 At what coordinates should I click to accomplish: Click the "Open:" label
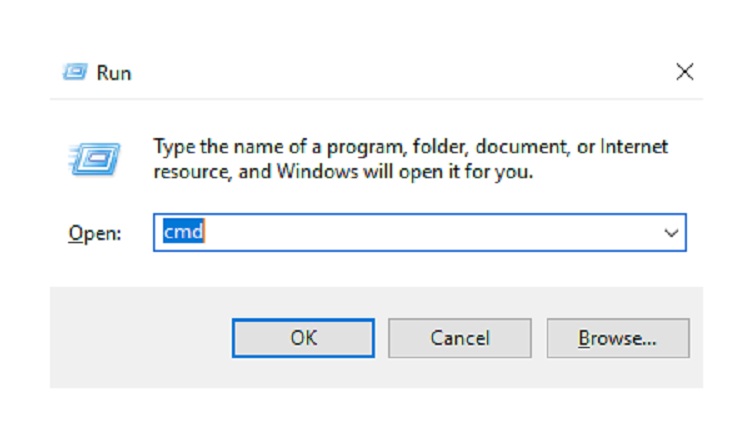pyautogui.click(x=94, y=233)
